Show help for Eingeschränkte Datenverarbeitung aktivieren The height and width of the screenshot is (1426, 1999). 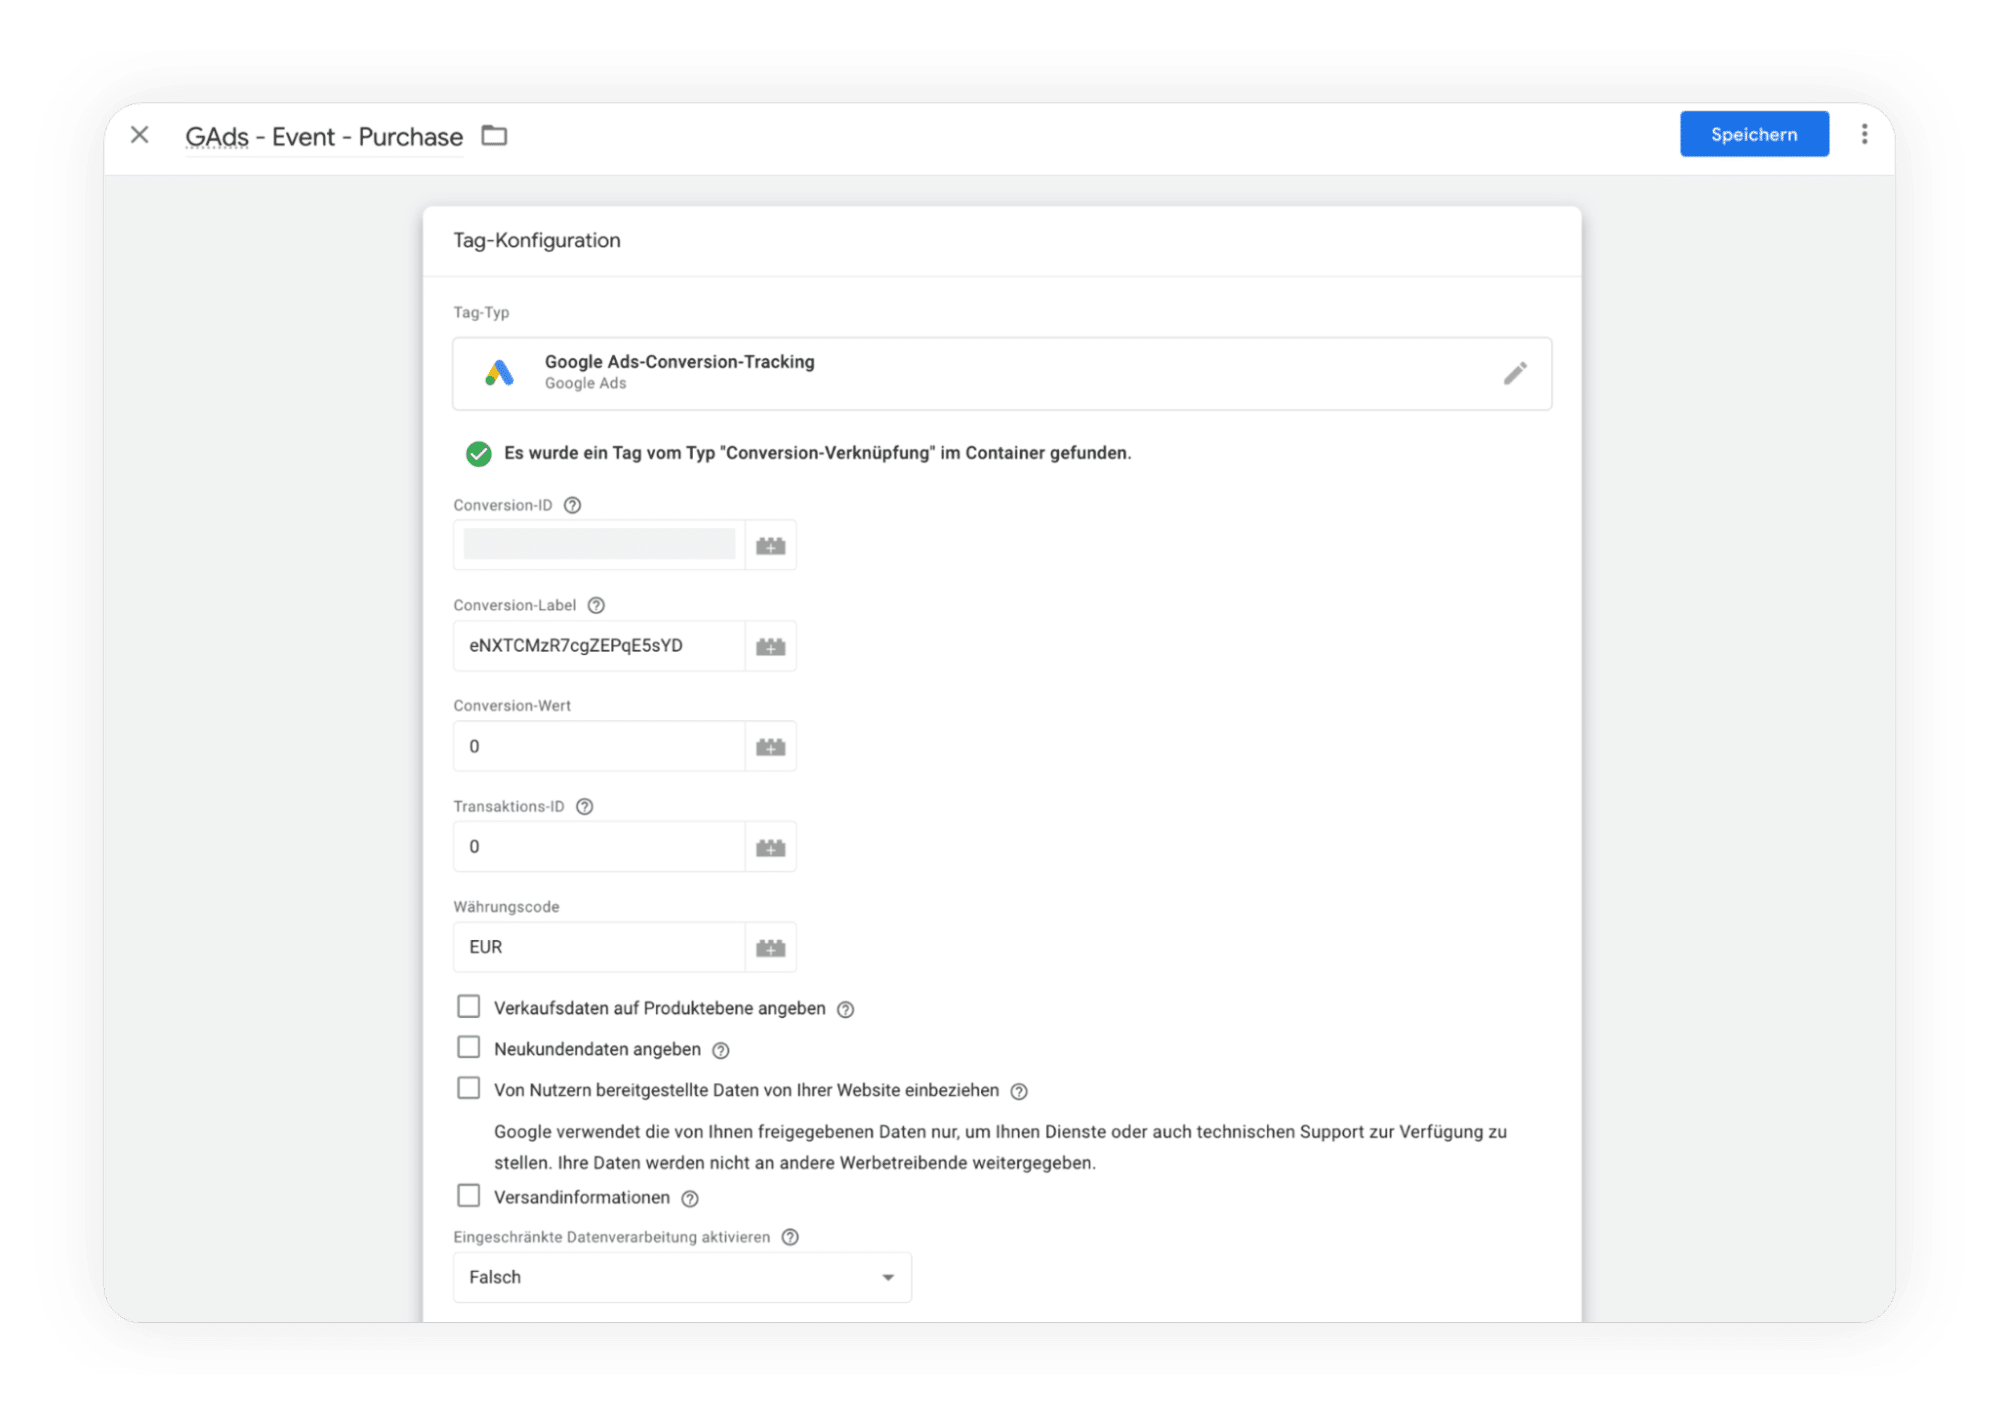(x=790, y=1237)
